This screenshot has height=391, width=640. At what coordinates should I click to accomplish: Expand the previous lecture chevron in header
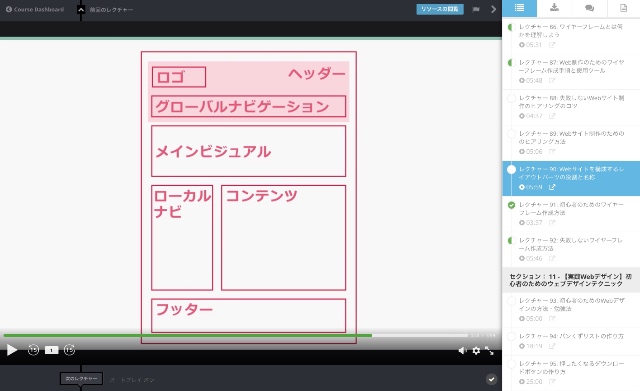(81, 10)
